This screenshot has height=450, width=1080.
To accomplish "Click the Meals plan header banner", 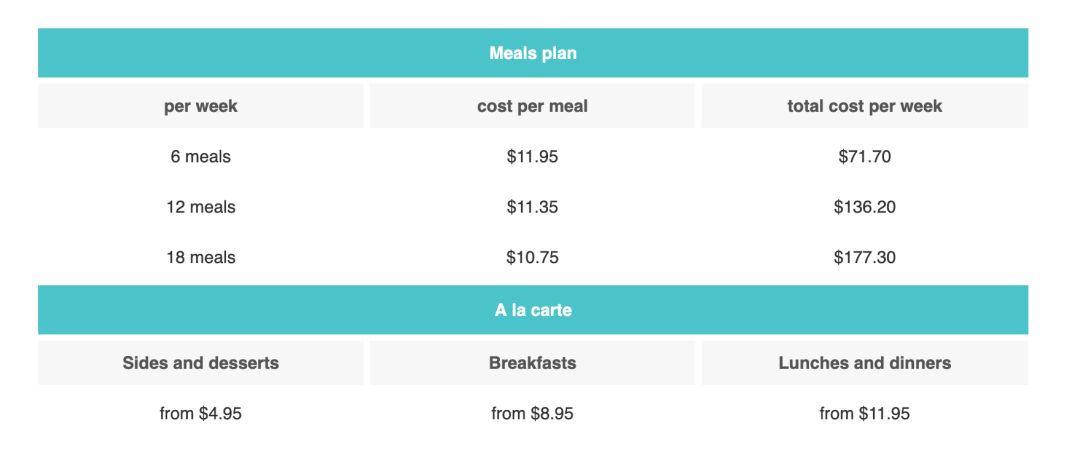I will [x=532, y=53].
